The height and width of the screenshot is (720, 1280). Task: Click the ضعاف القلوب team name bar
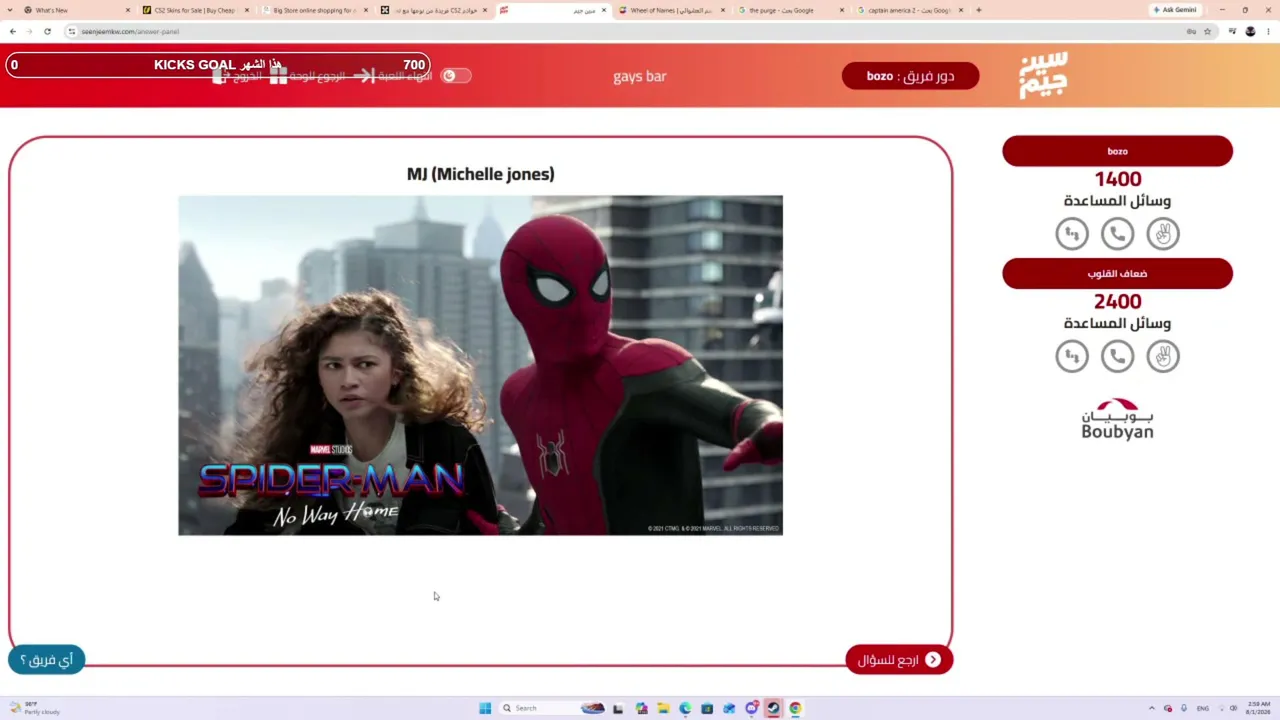point(1117,274)
